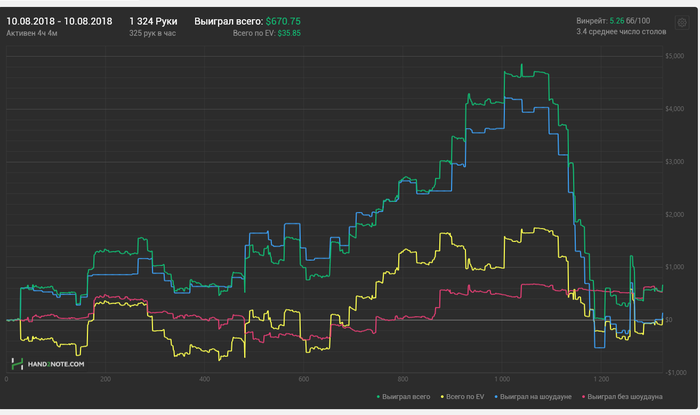Toggle the 'Всего по EV' legend series
The height and width of the screenshot is (415, 700).
coord(462,397)
